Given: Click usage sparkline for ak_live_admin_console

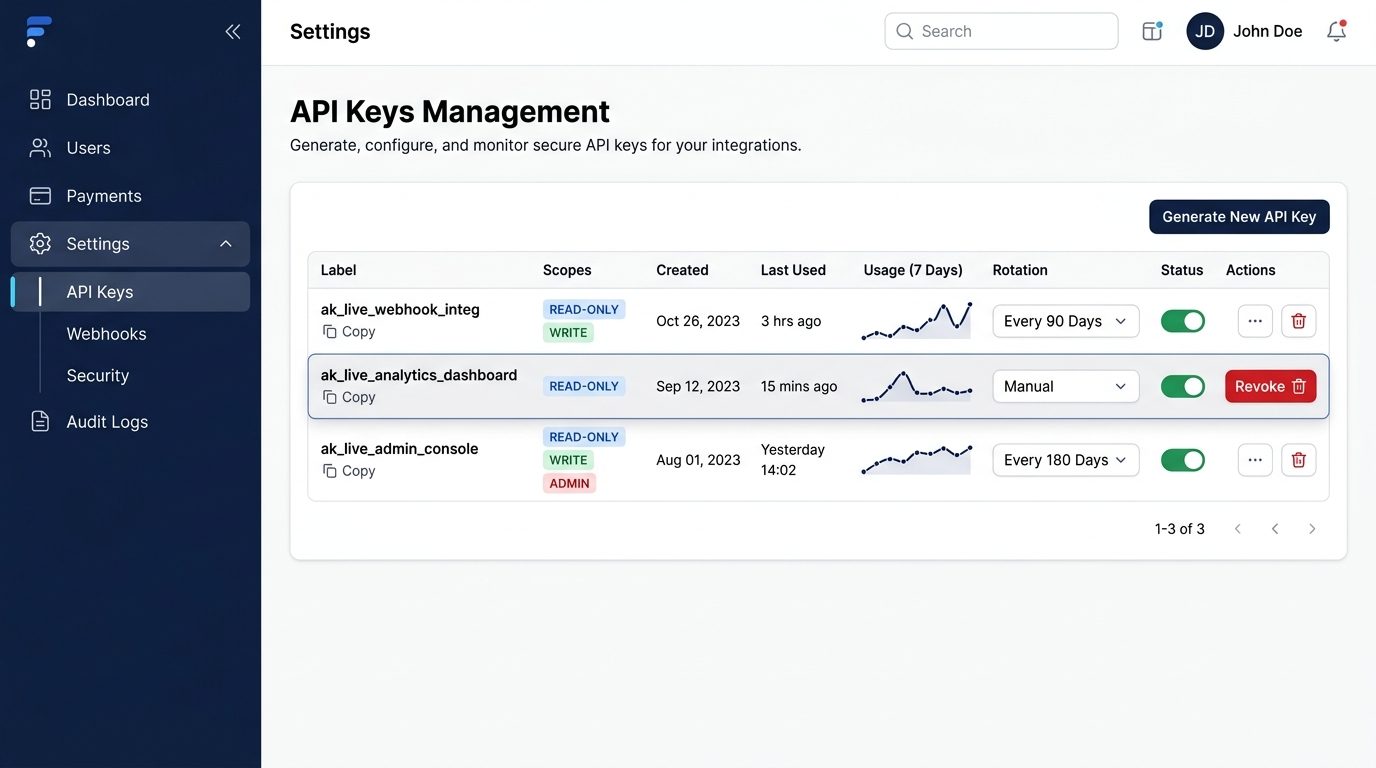Looking at the screenshot, I should point(916,460).
